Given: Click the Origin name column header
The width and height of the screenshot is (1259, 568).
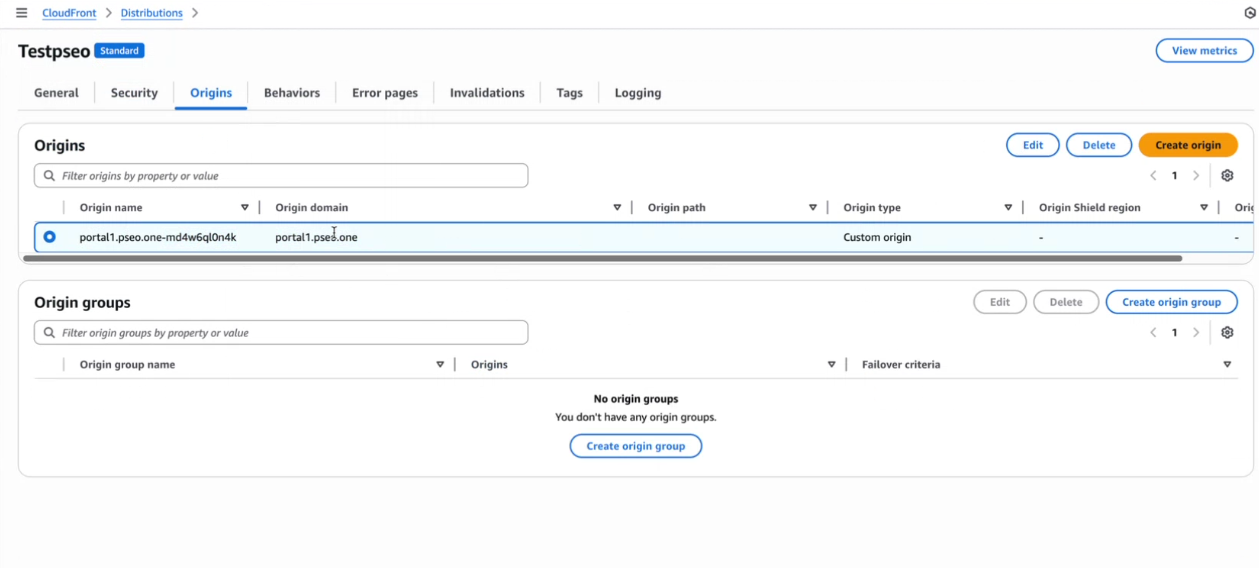Looking at the screenshot, I should click(x=111, y=208).
